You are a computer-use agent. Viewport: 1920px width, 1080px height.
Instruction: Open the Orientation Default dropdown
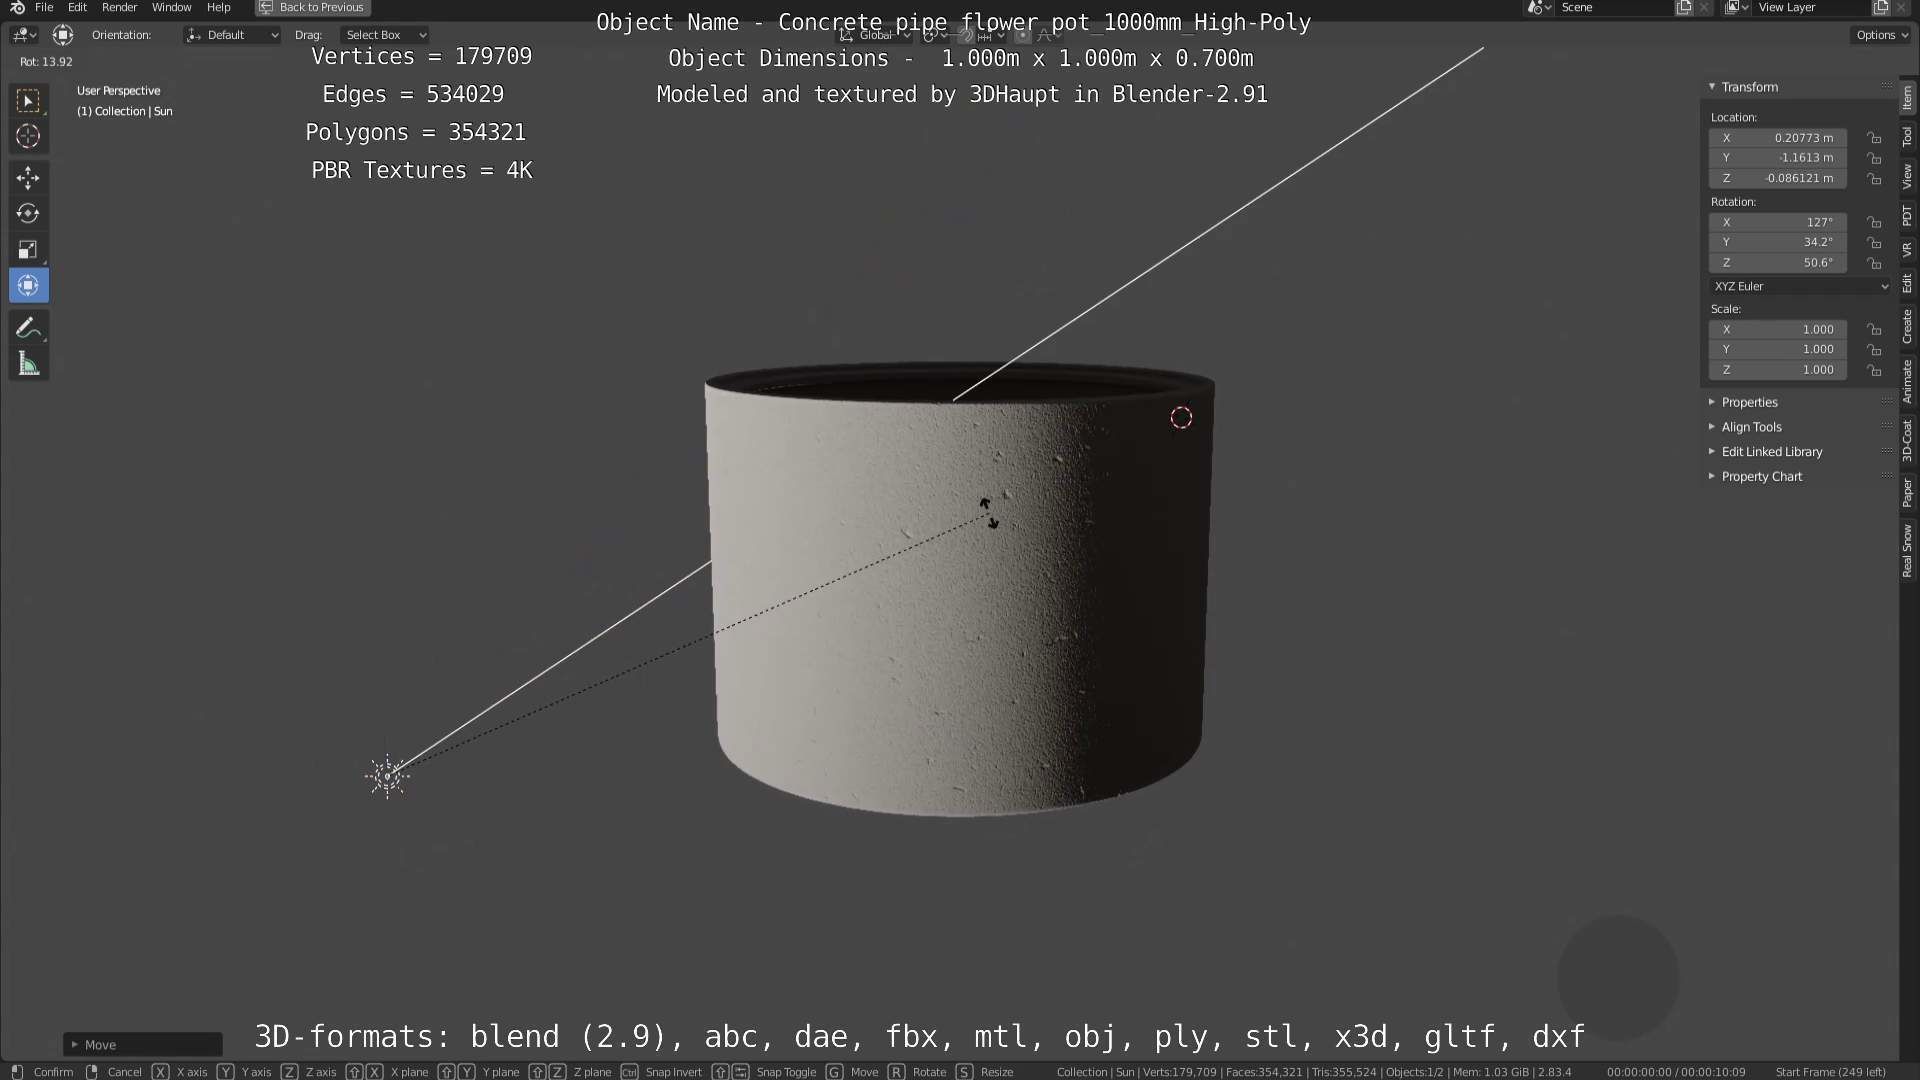232,35
